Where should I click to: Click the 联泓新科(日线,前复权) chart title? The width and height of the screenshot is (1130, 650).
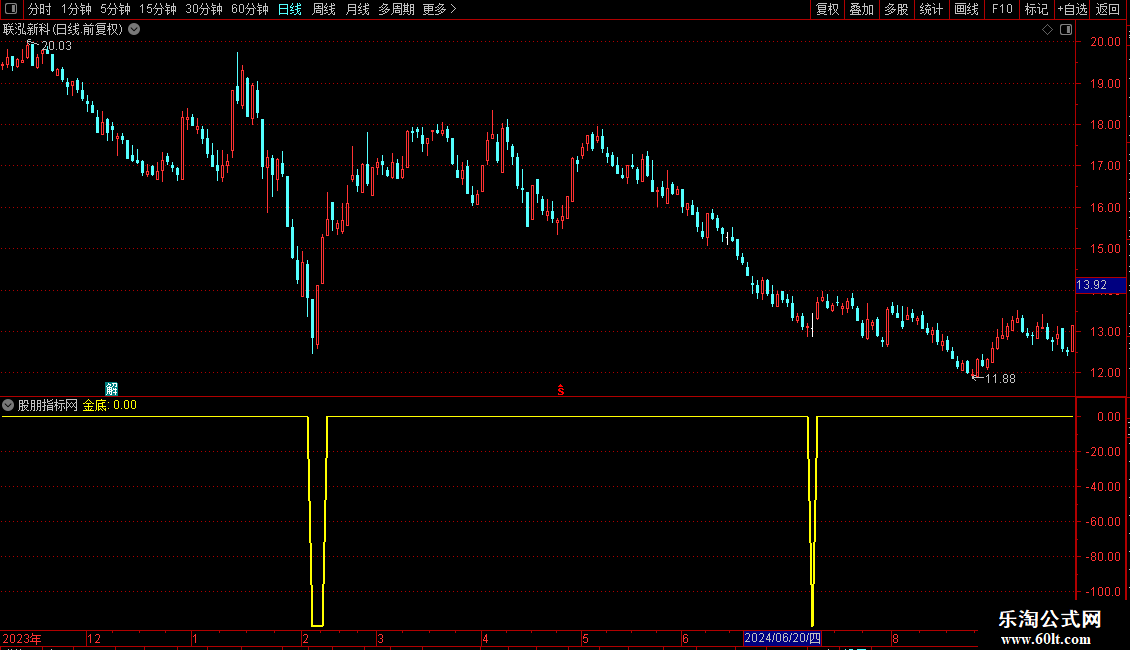[x=63, y=29]
